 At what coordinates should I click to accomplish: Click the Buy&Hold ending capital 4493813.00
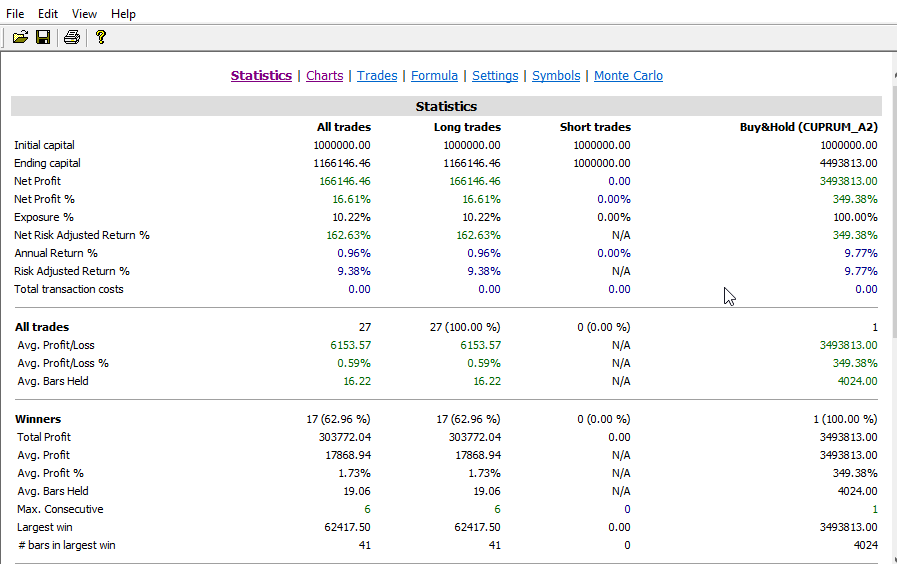(848, 163)
